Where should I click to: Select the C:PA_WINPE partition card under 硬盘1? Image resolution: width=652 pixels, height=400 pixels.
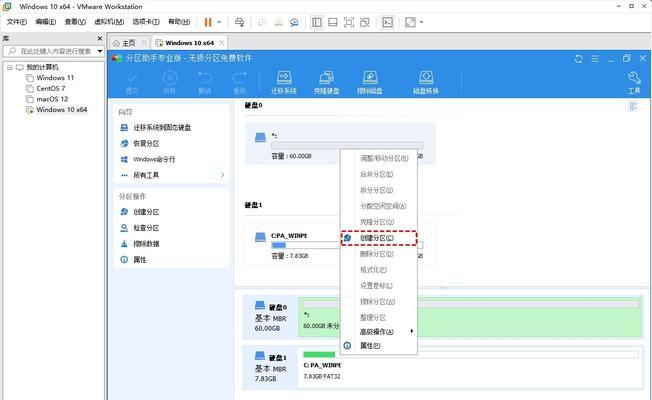pyautogui.click(x=340, y=244)
